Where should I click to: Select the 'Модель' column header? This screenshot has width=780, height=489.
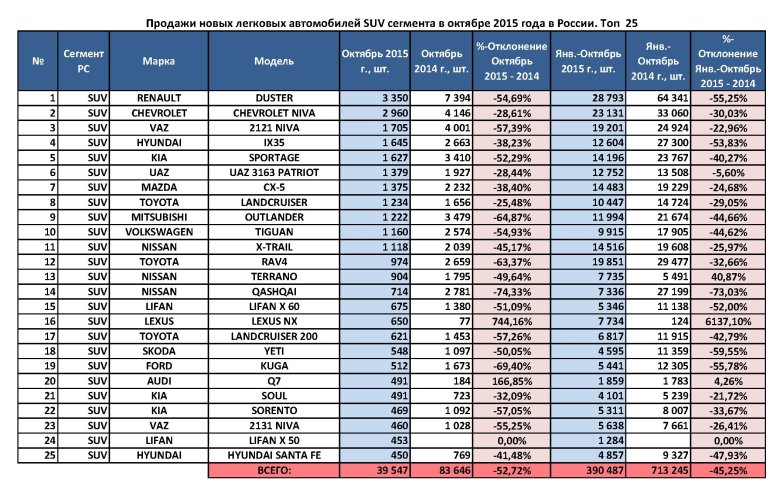[274, 61]
